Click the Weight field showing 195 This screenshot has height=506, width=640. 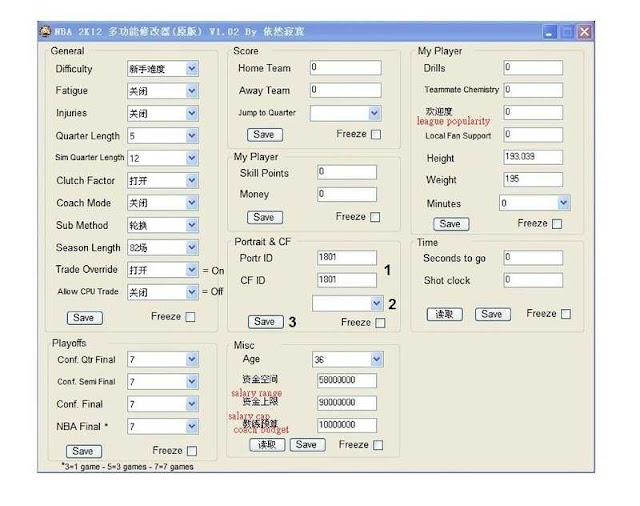[533, 180]
